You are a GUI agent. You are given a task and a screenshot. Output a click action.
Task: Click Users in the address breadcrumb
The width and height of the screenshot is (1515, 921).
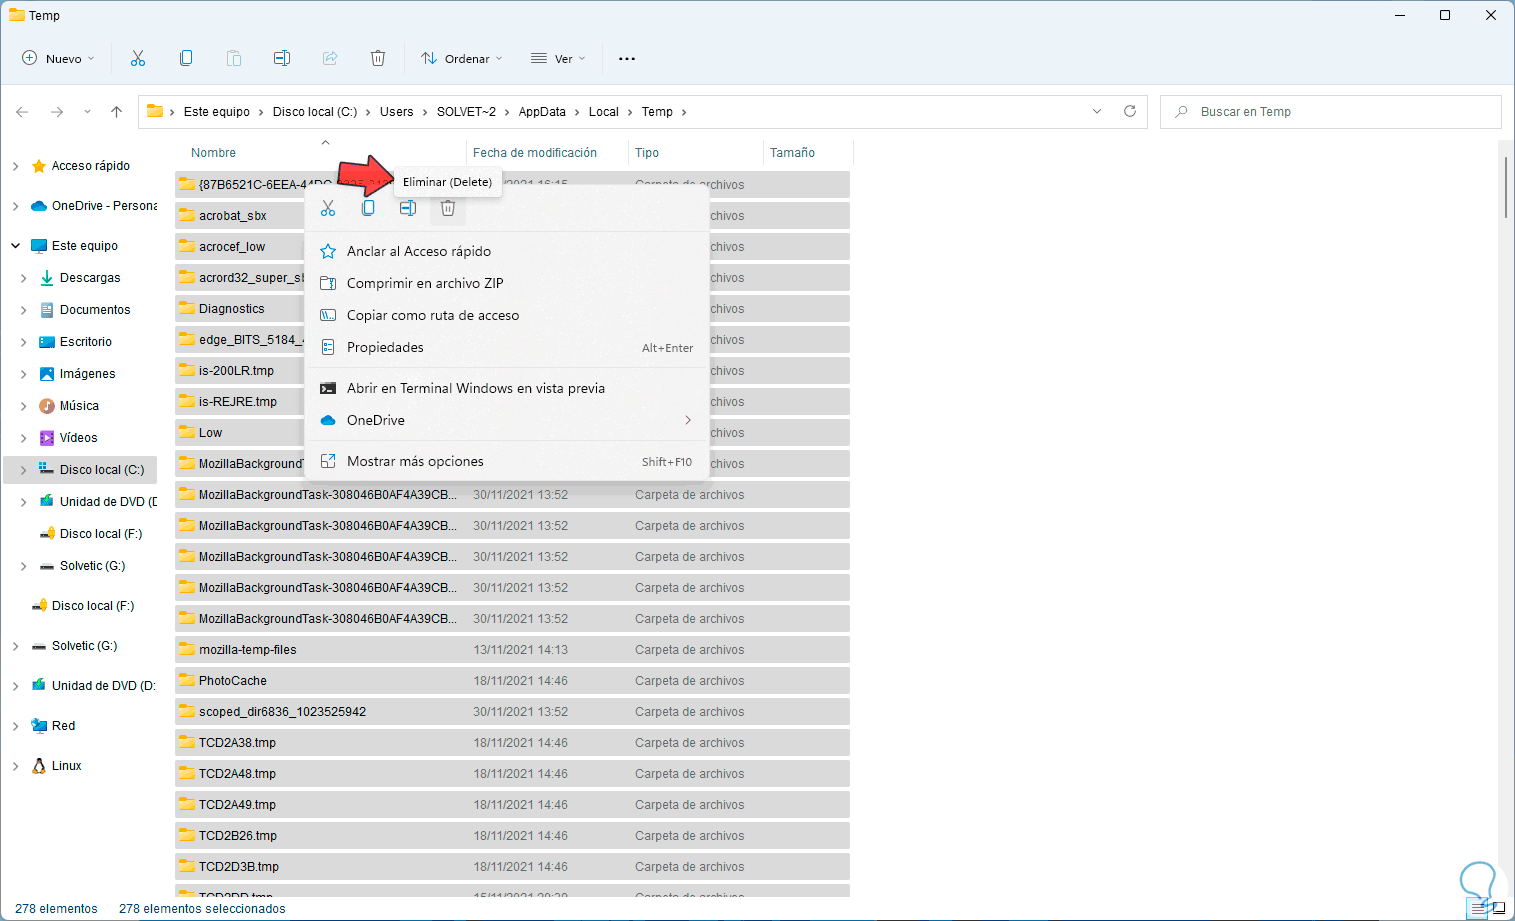396,112
